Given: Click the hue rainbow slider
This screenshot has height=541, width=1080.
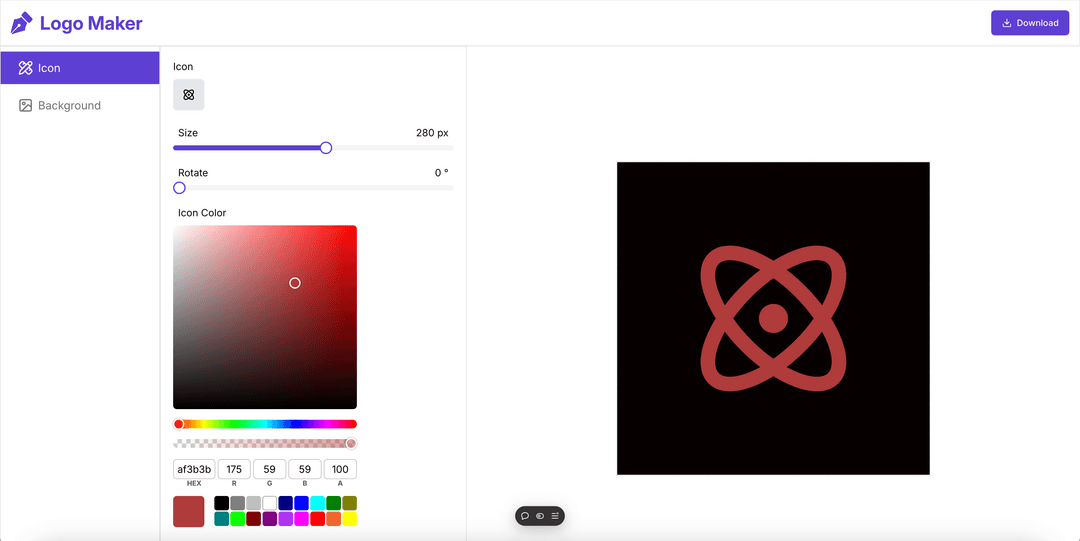Looking at the screenshot, I should point(265,424).
